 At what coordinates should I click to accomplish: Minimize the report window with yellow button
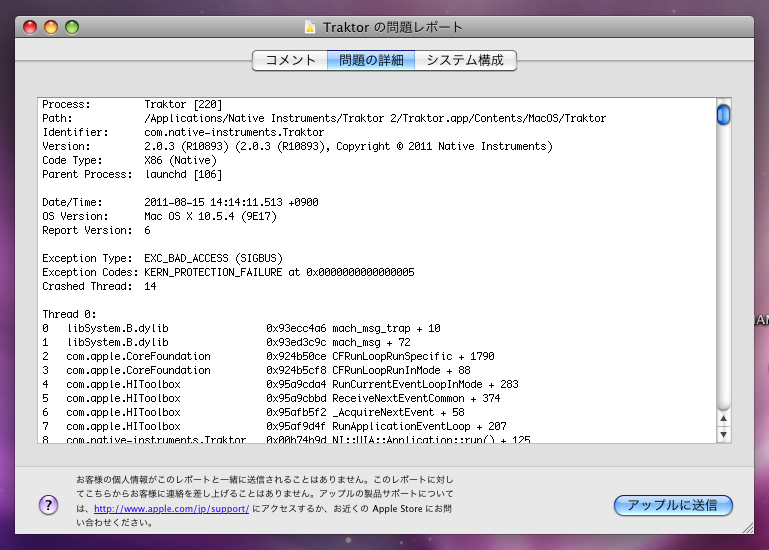(51, 27)
